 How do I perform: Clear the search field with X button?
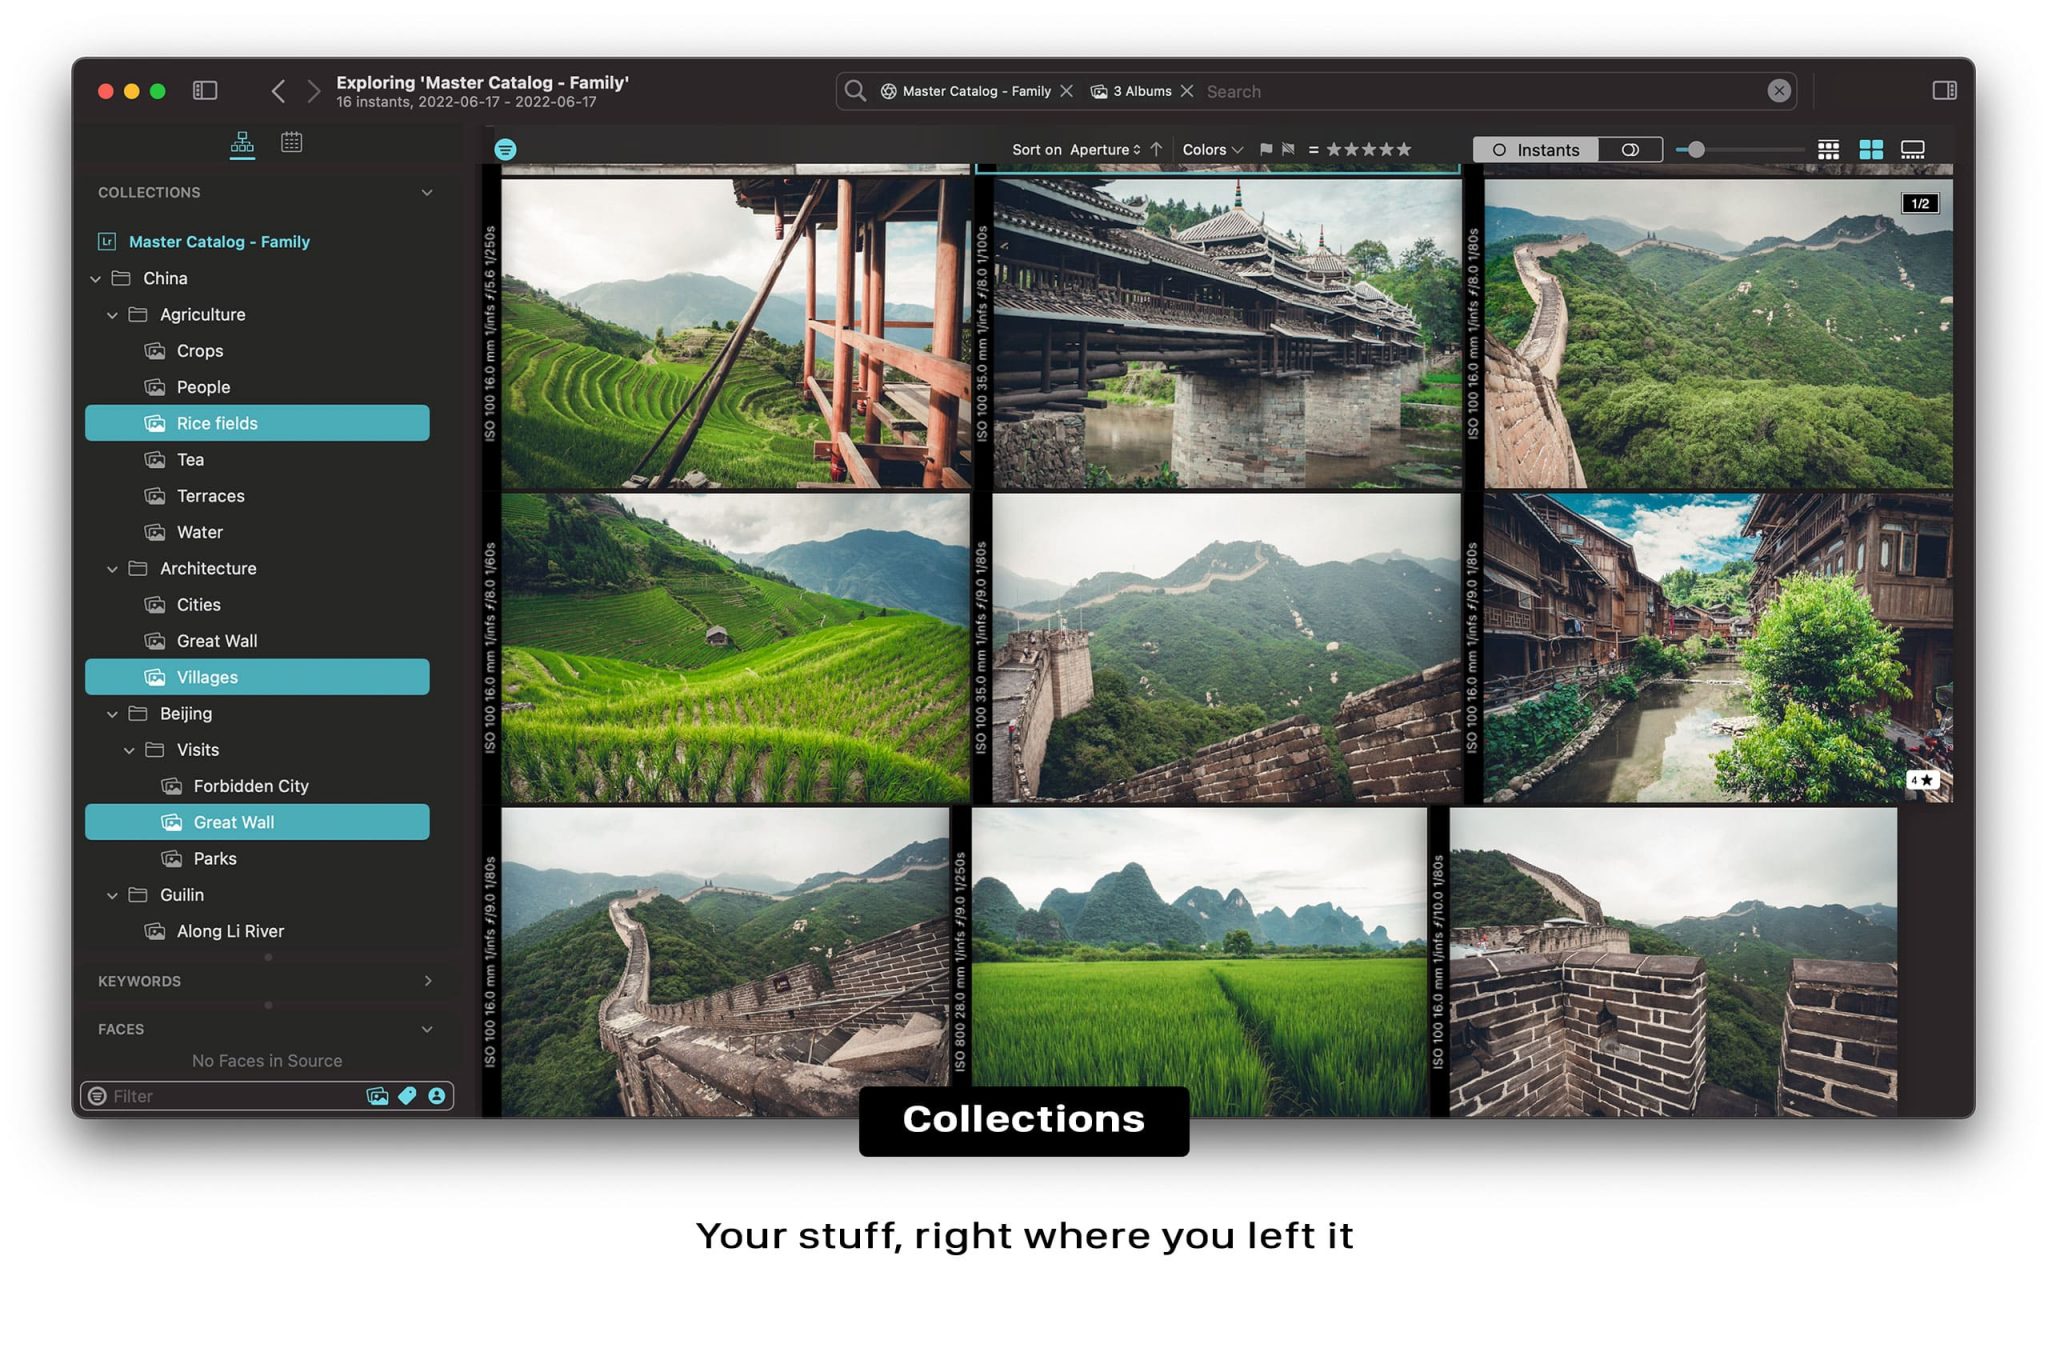[1778, 91]
